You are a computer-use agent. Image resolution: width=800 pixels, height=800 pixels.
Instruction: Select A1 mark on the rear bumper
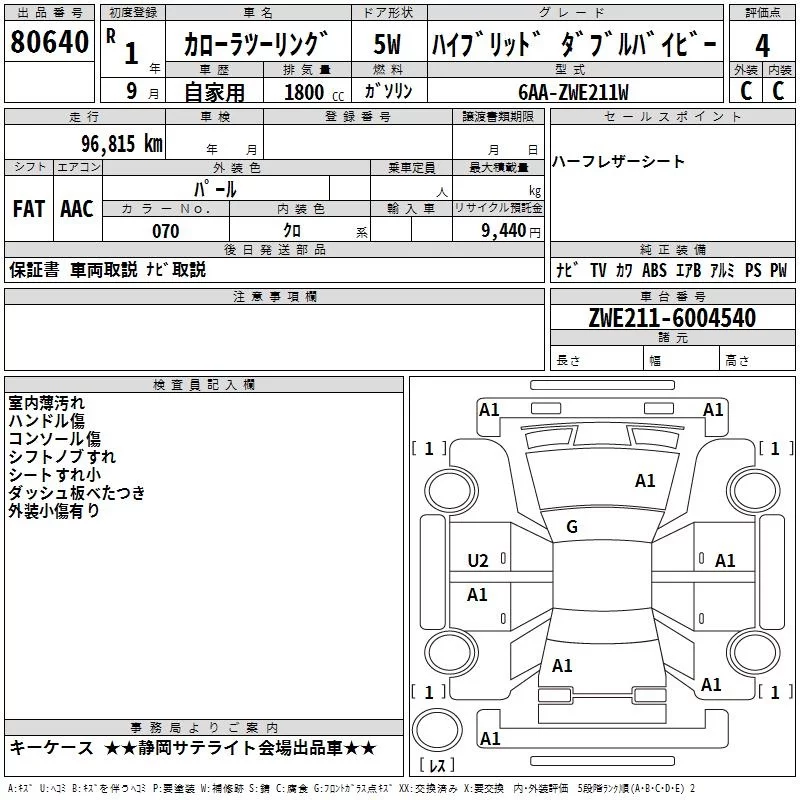(490, 739)
